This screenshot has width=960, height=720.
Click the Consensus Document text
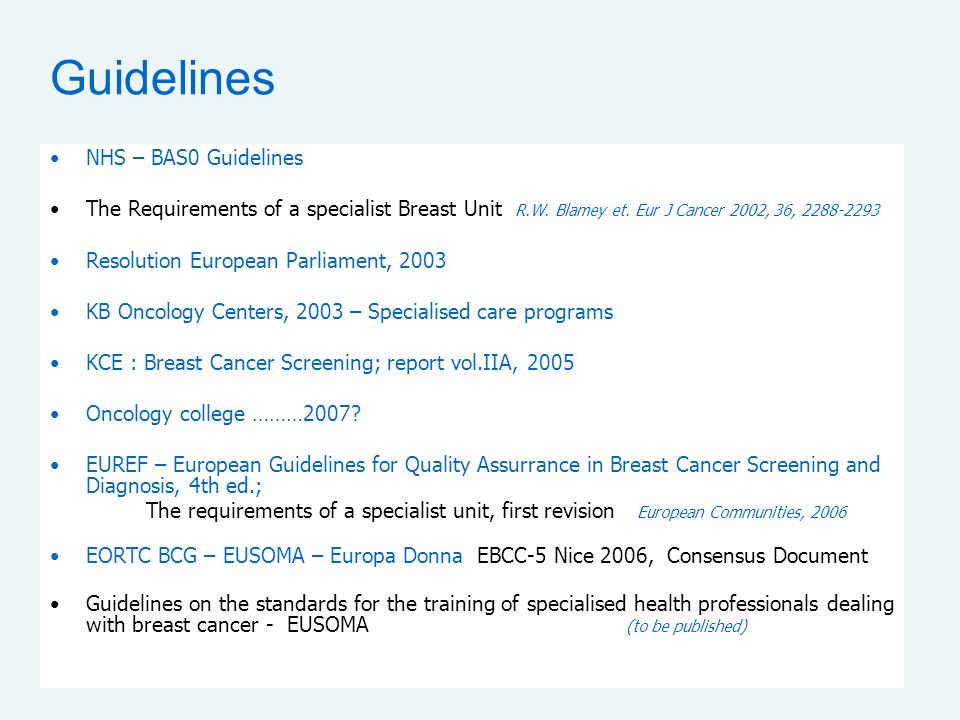tap(767, 556)
